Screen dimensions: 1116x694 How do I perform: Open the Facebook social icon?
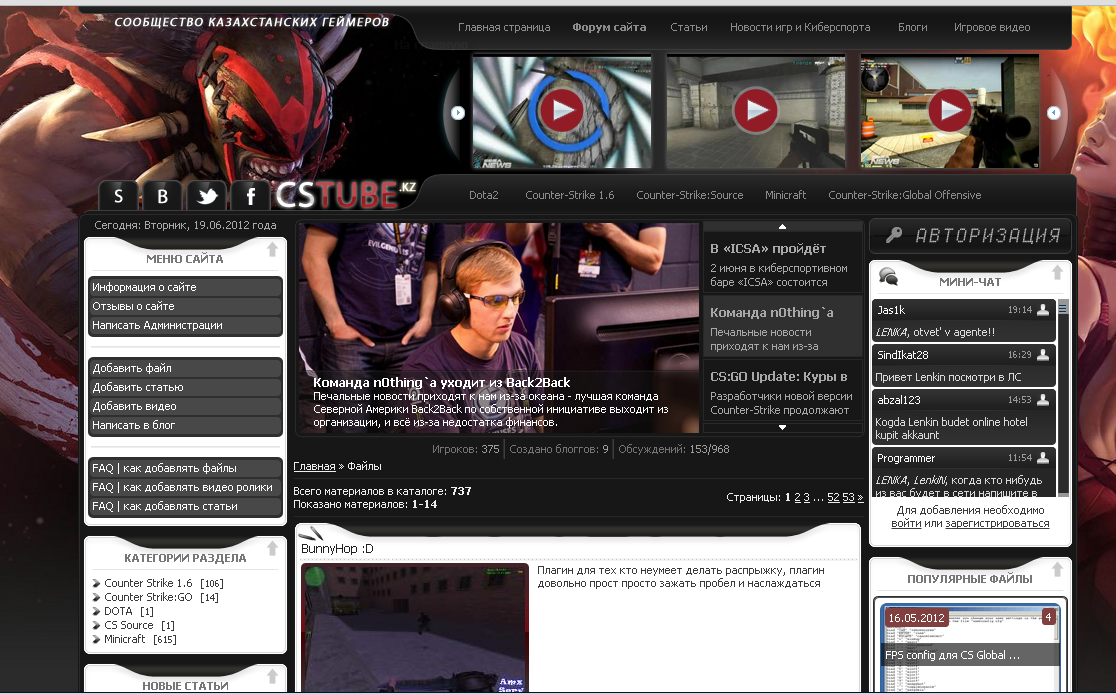click(250, 196)
